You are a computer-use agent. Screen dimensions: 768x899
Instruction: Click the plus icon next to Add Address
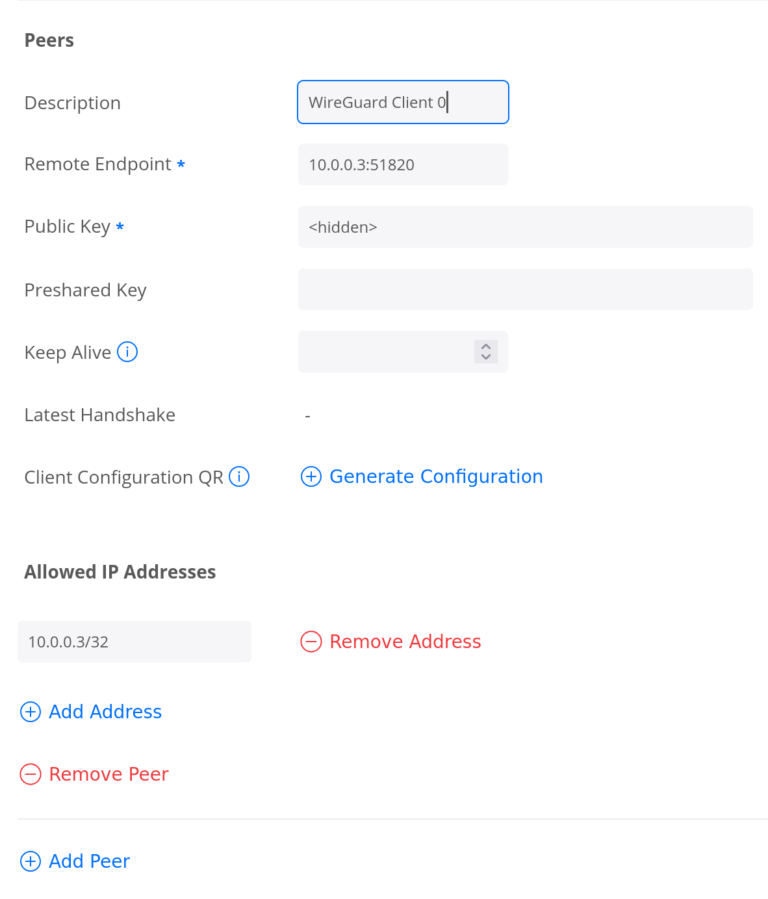pyautogui.click(x=30, y=712)
